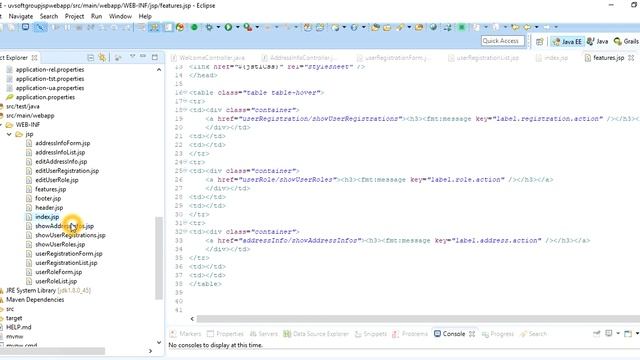
Task: Click Open Console icon in Console view
Action: click(629, 334)
